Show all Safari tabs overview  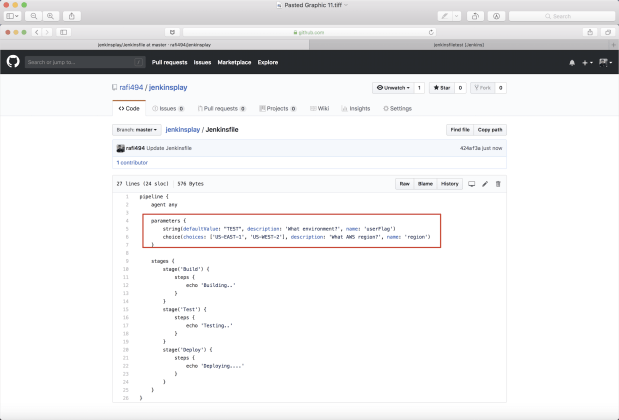[608, 32]
